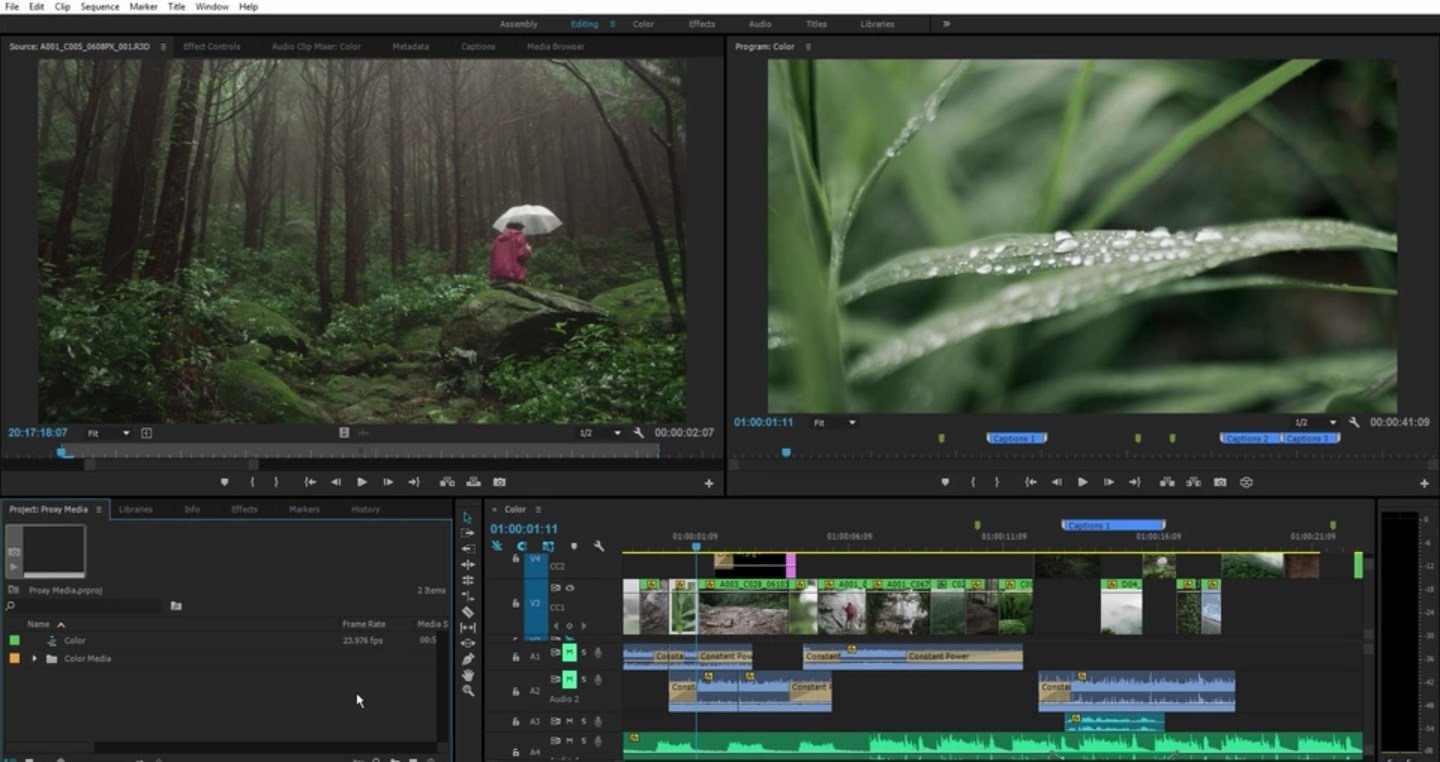The height and width of the screenshot is (762, 1440).
Task: Expand the Color Media bin
Action: click(35, 658)
